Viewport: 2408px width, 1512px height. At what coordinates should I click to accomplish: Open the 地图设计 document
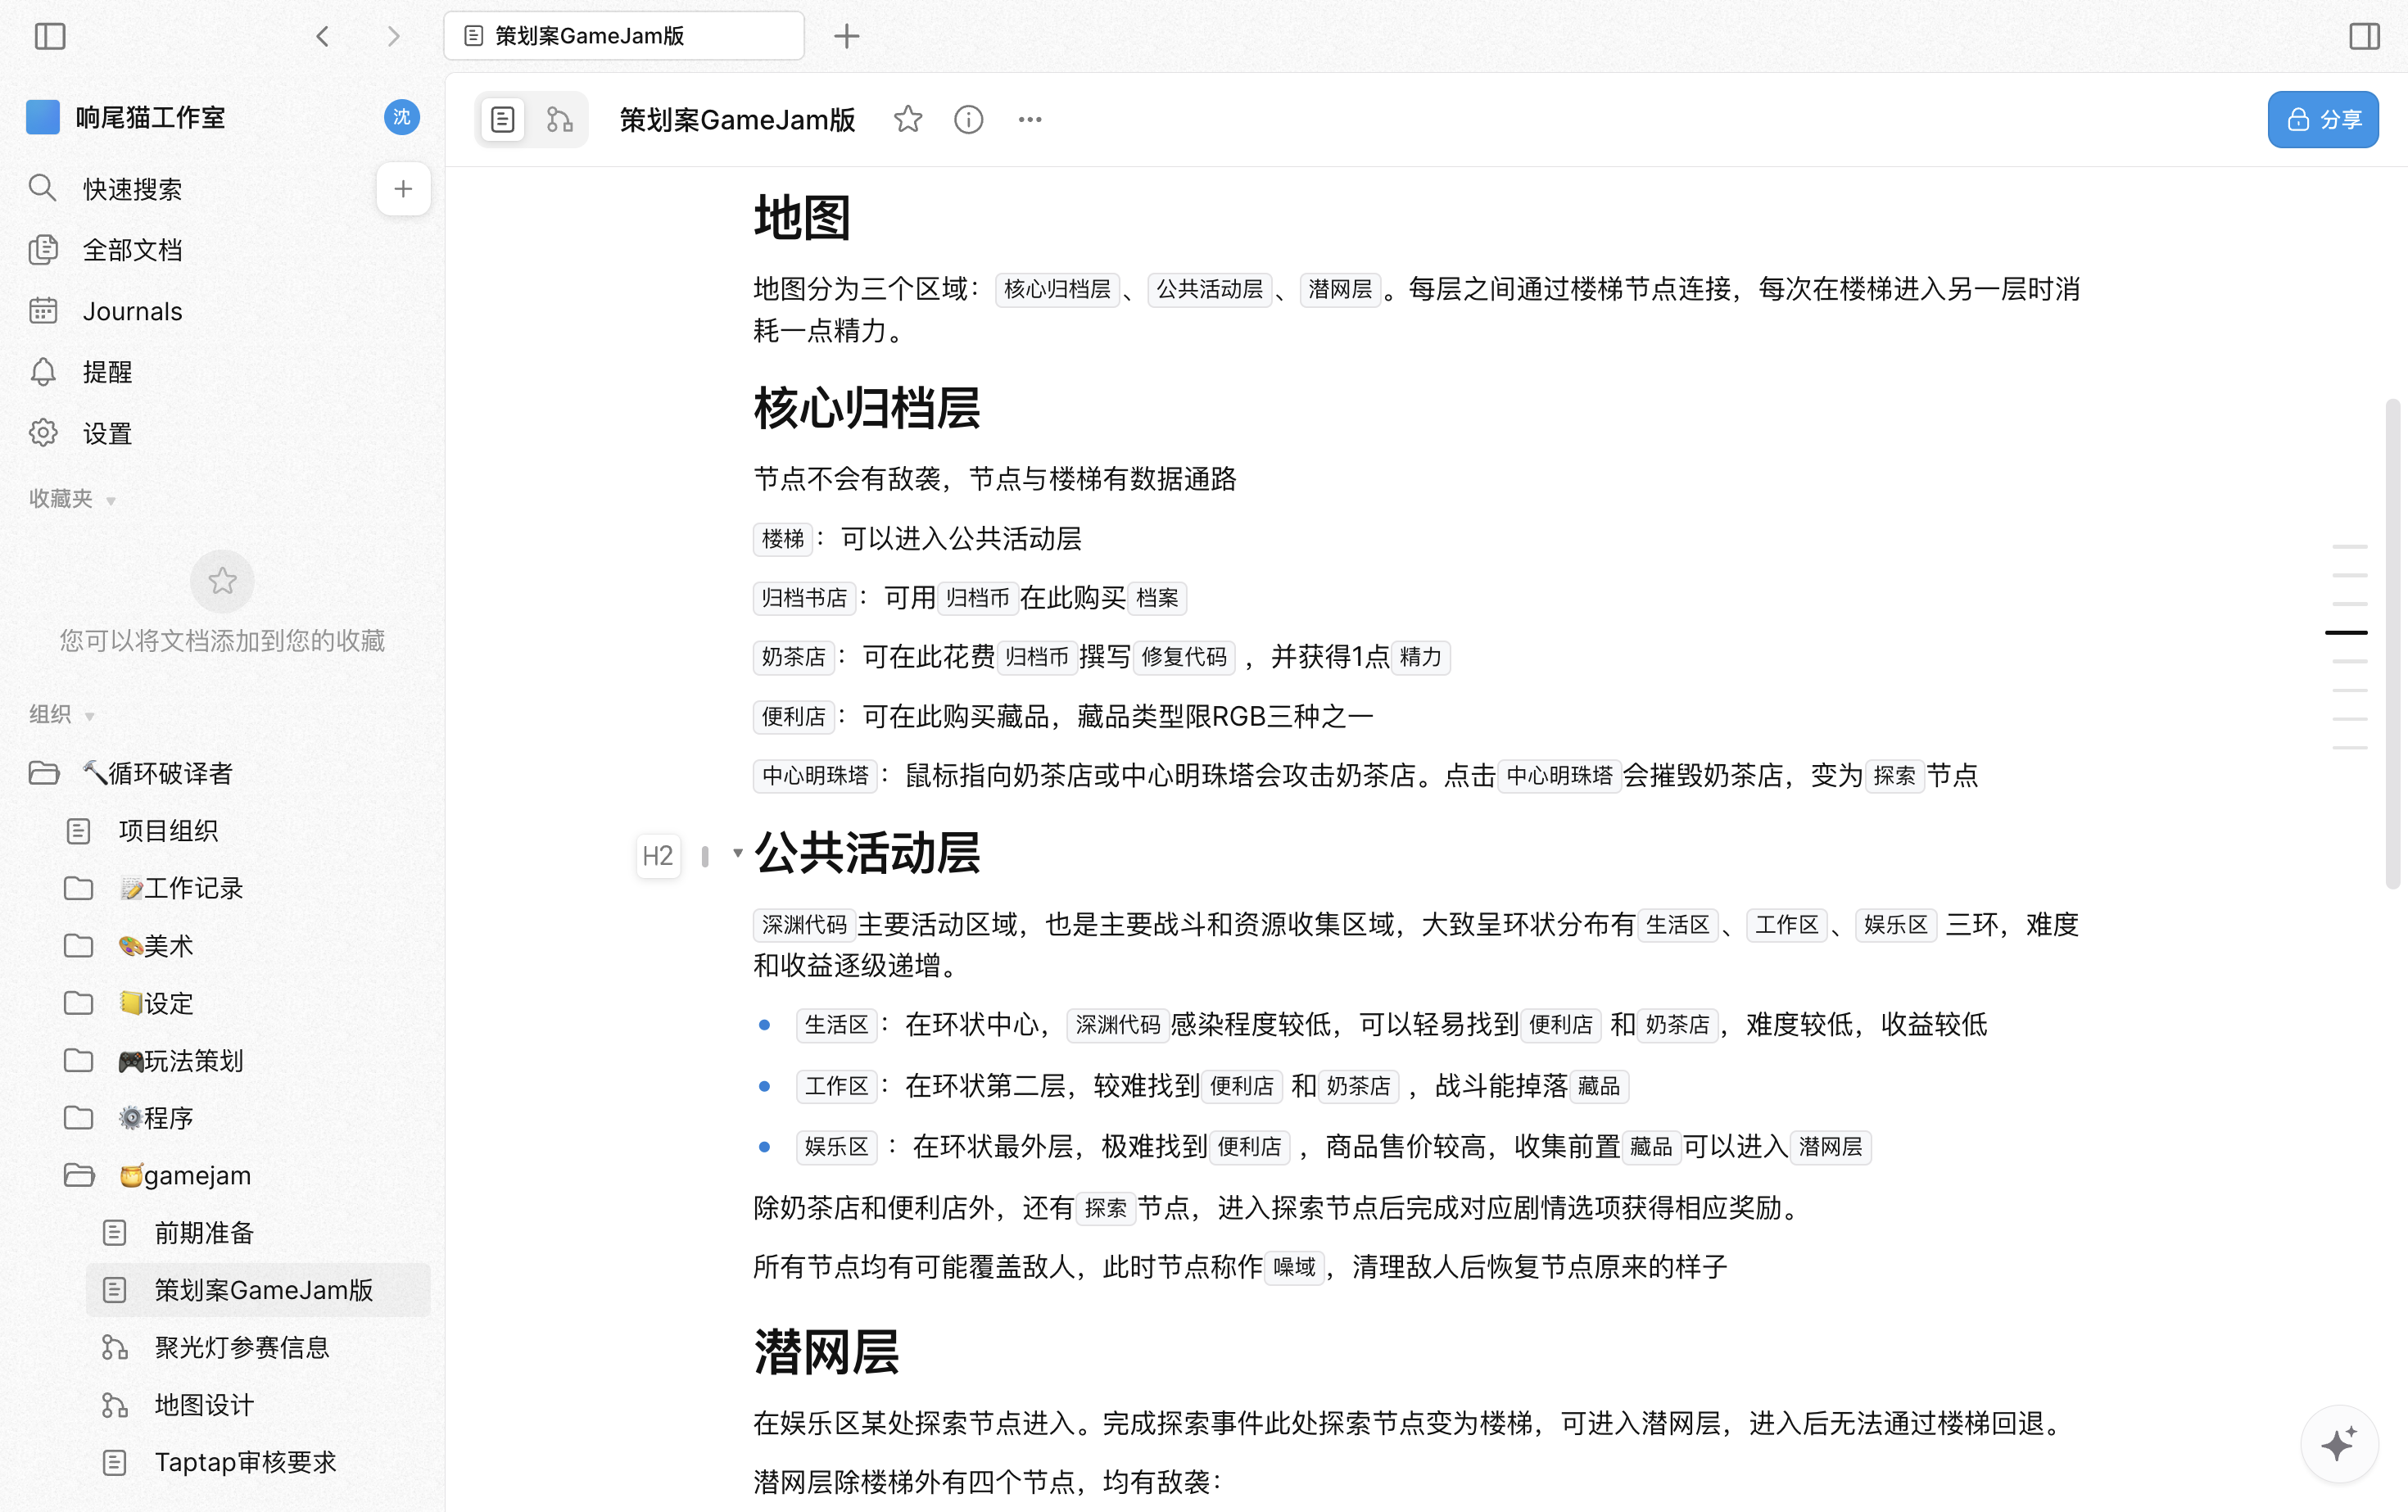click(204, 1405)
